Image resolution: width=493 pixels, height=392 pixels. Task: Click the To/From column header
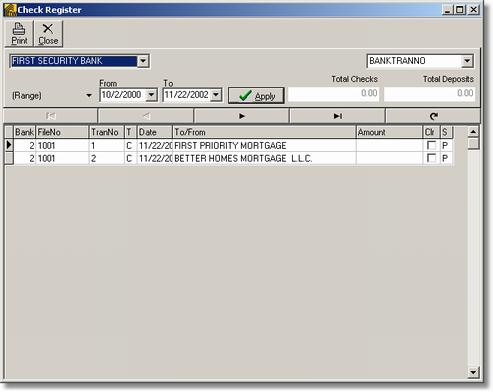[x=264, y=132]
